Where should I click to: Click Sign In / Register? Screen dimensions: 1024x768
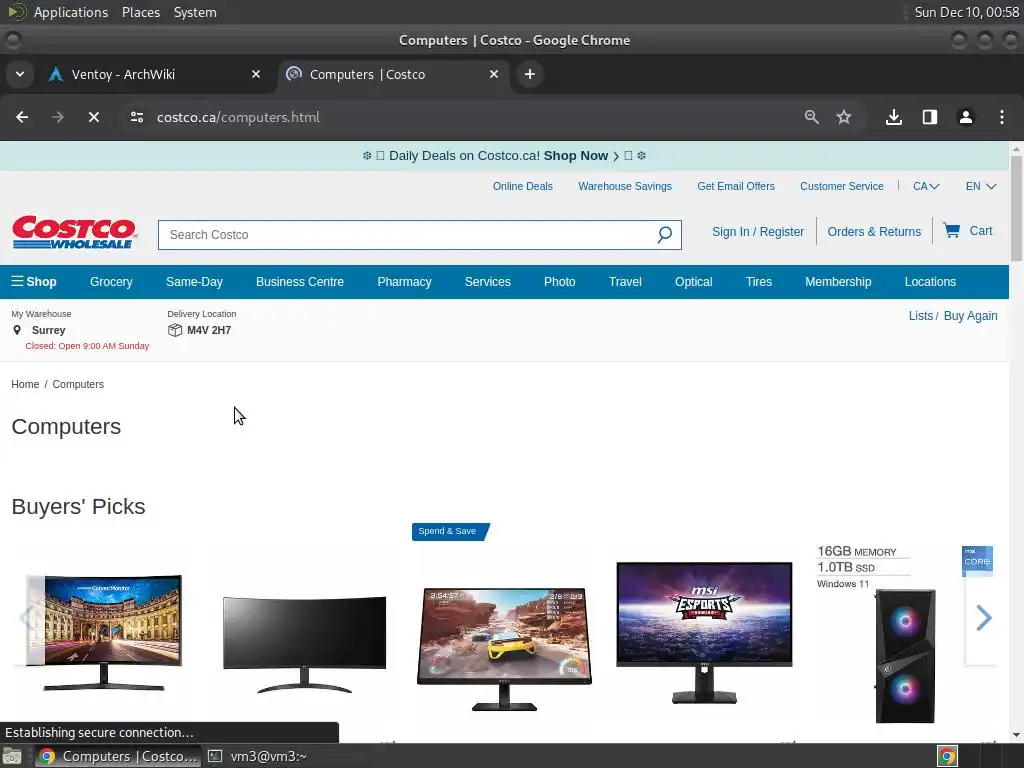[x=758, y=232]
